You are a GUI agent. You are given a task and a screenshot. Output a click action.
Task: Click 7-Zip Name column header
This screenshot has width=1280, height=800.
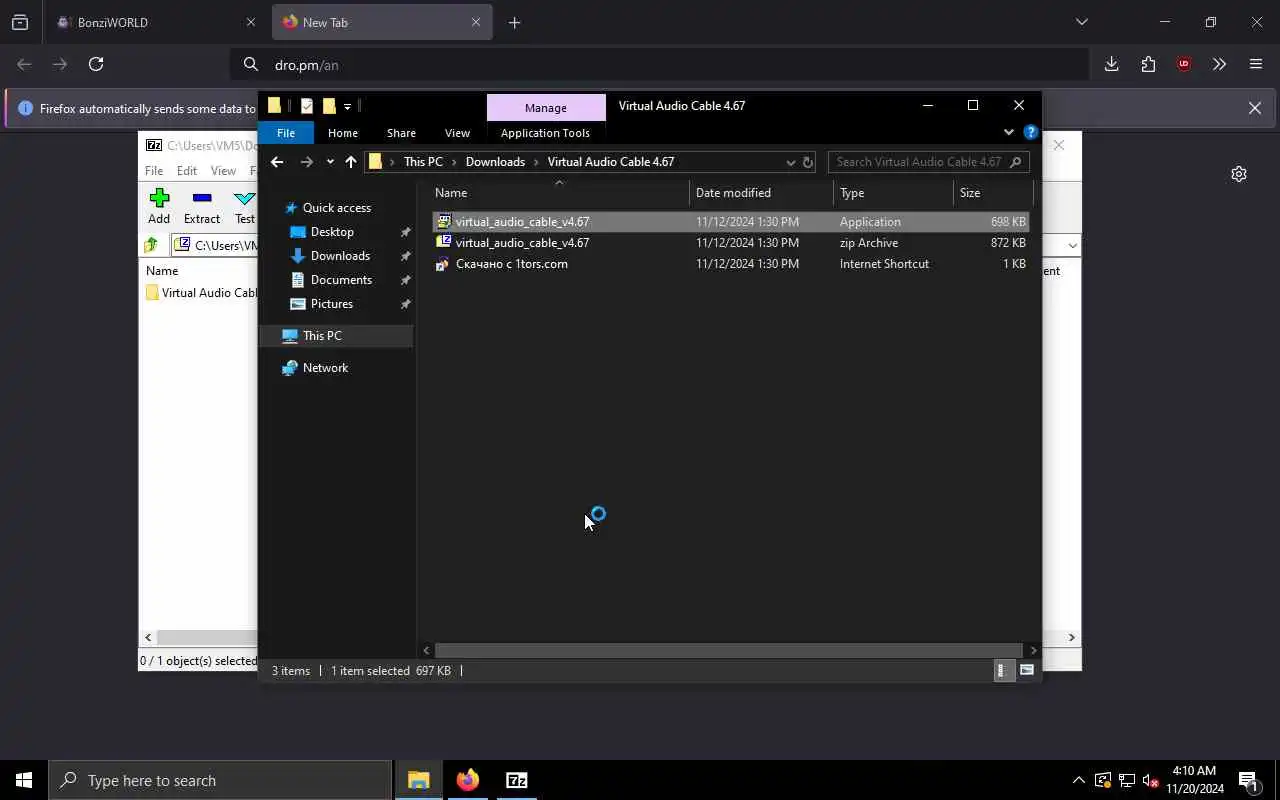click(x=162, y=270)
